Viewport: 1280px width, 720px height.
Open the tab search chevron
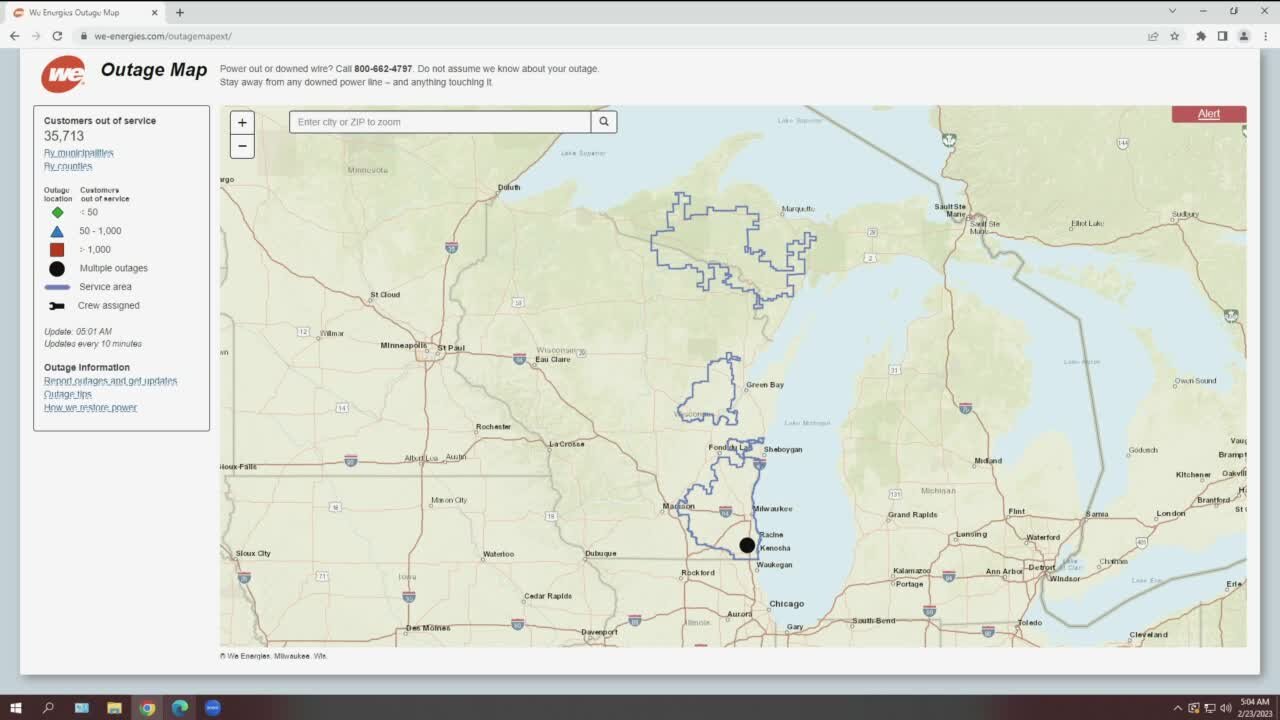[x=1172, y=11]
